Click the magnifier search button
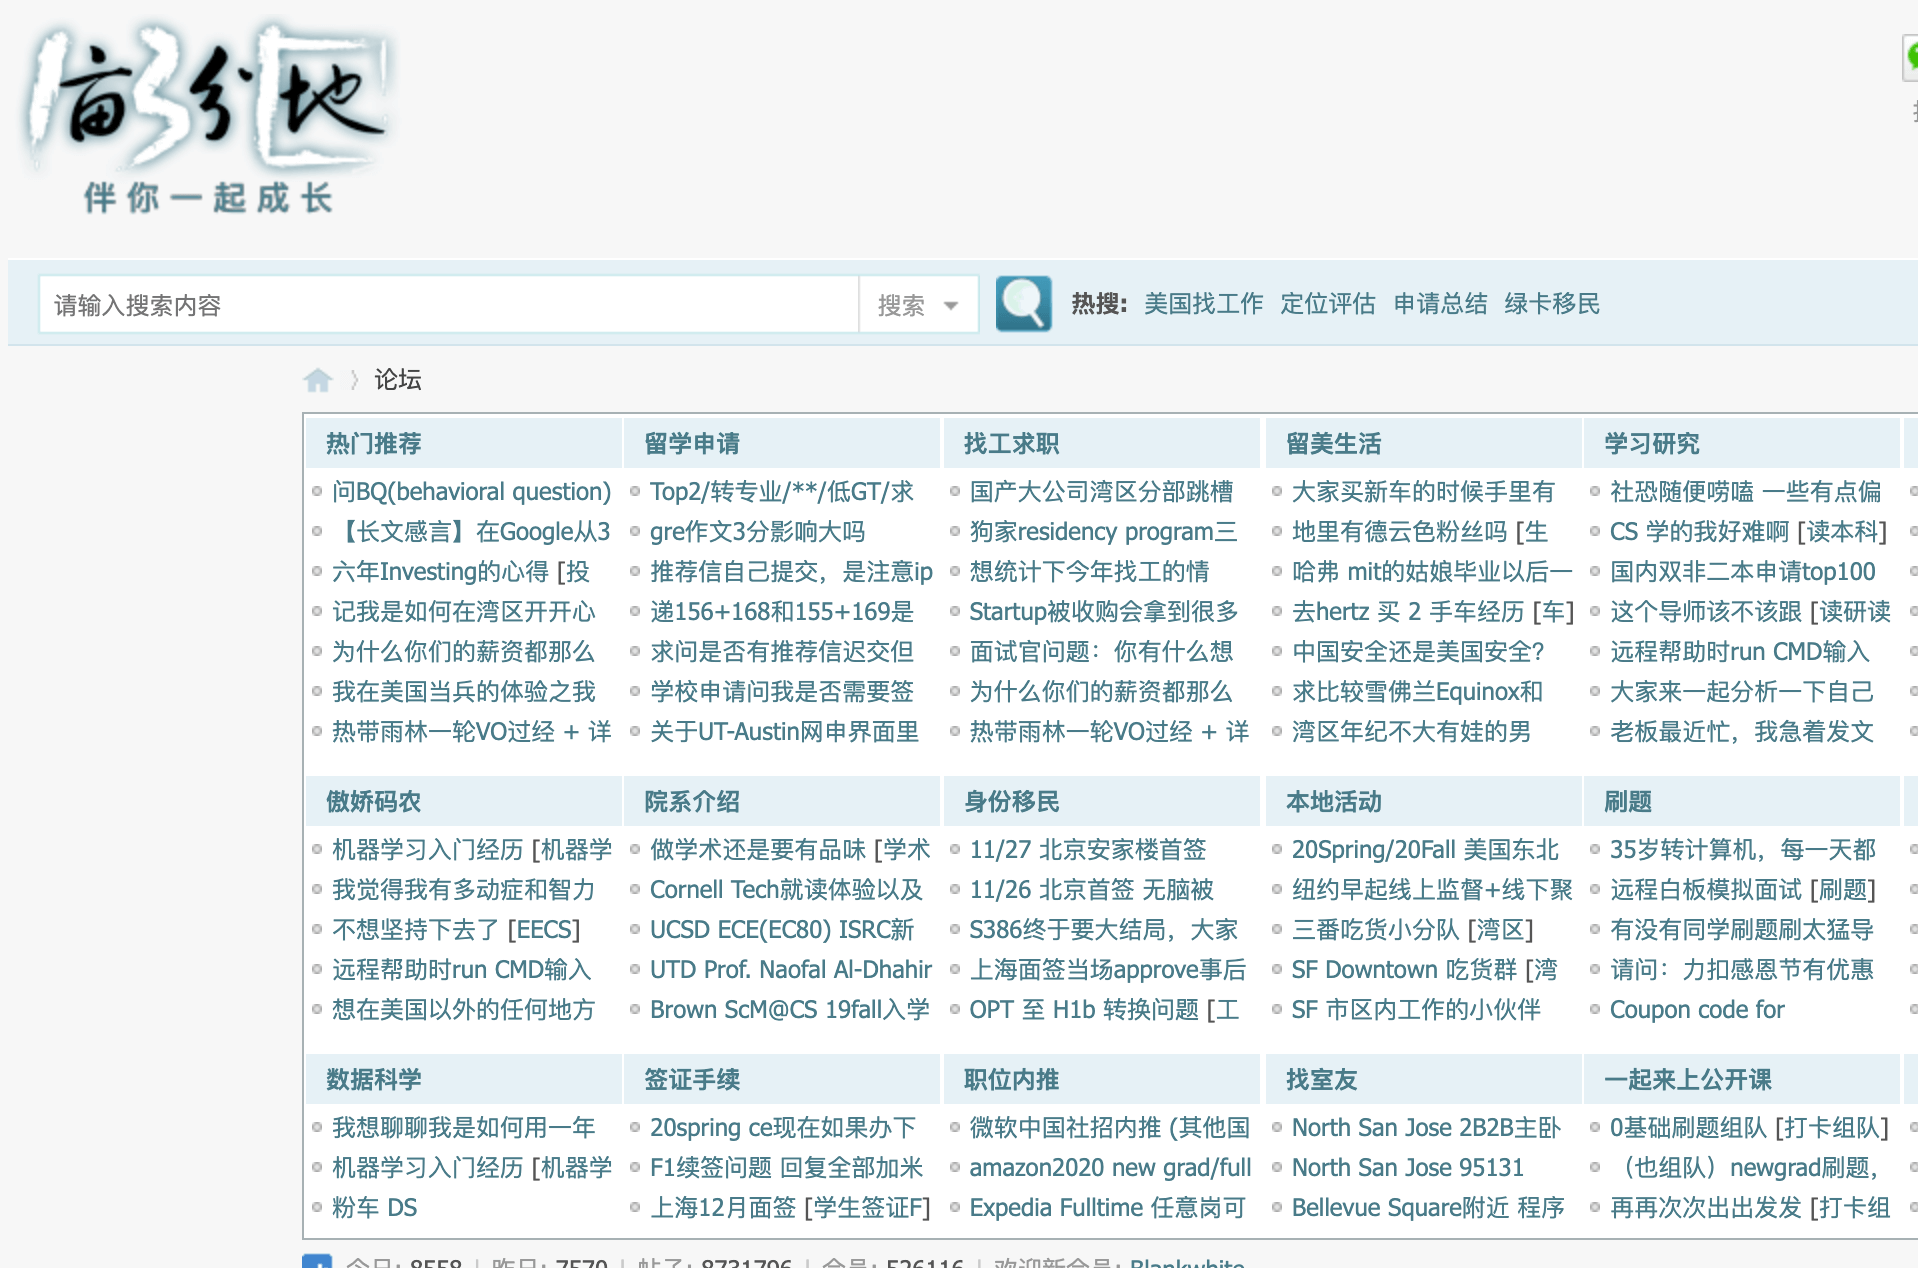The height and width of the screenshot is (1268, 1918). (1023, 304)
